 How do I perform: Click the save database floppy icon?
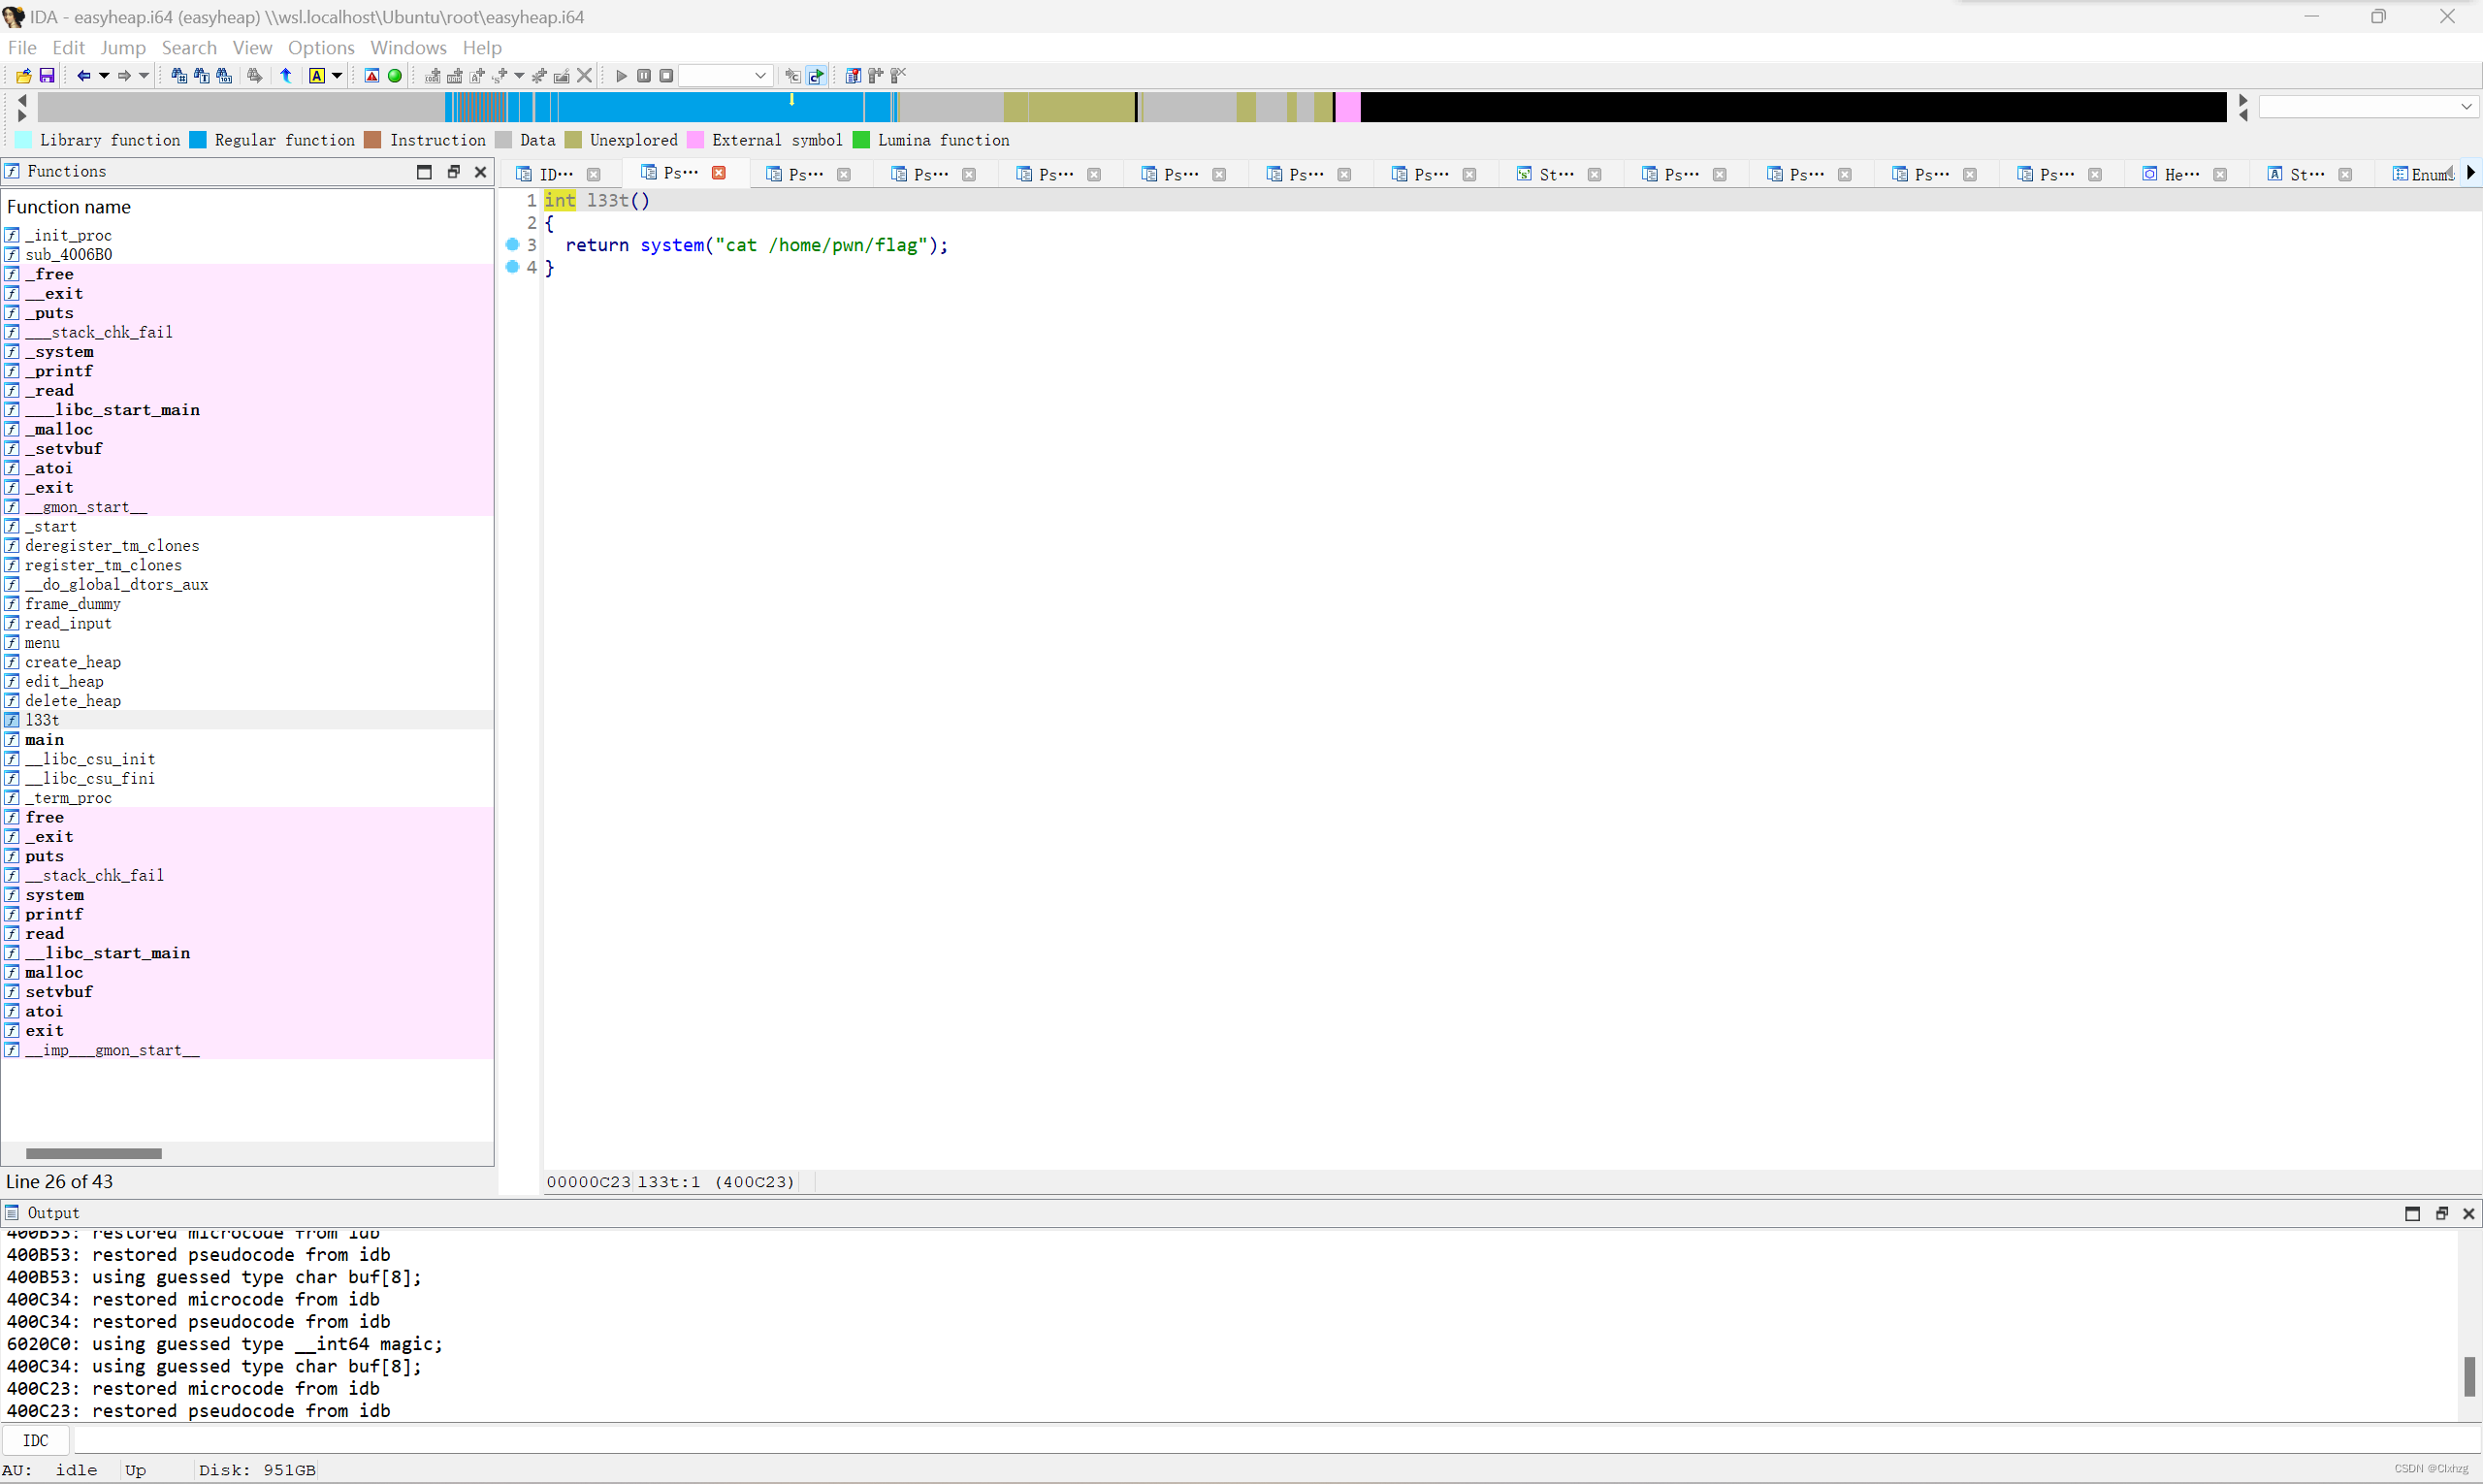coord(46,76)
